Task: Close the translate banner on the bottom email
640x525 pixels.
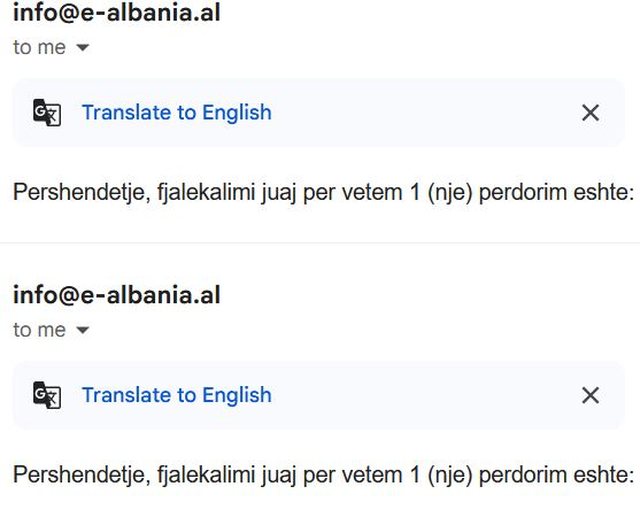Action: pos(590,395)
